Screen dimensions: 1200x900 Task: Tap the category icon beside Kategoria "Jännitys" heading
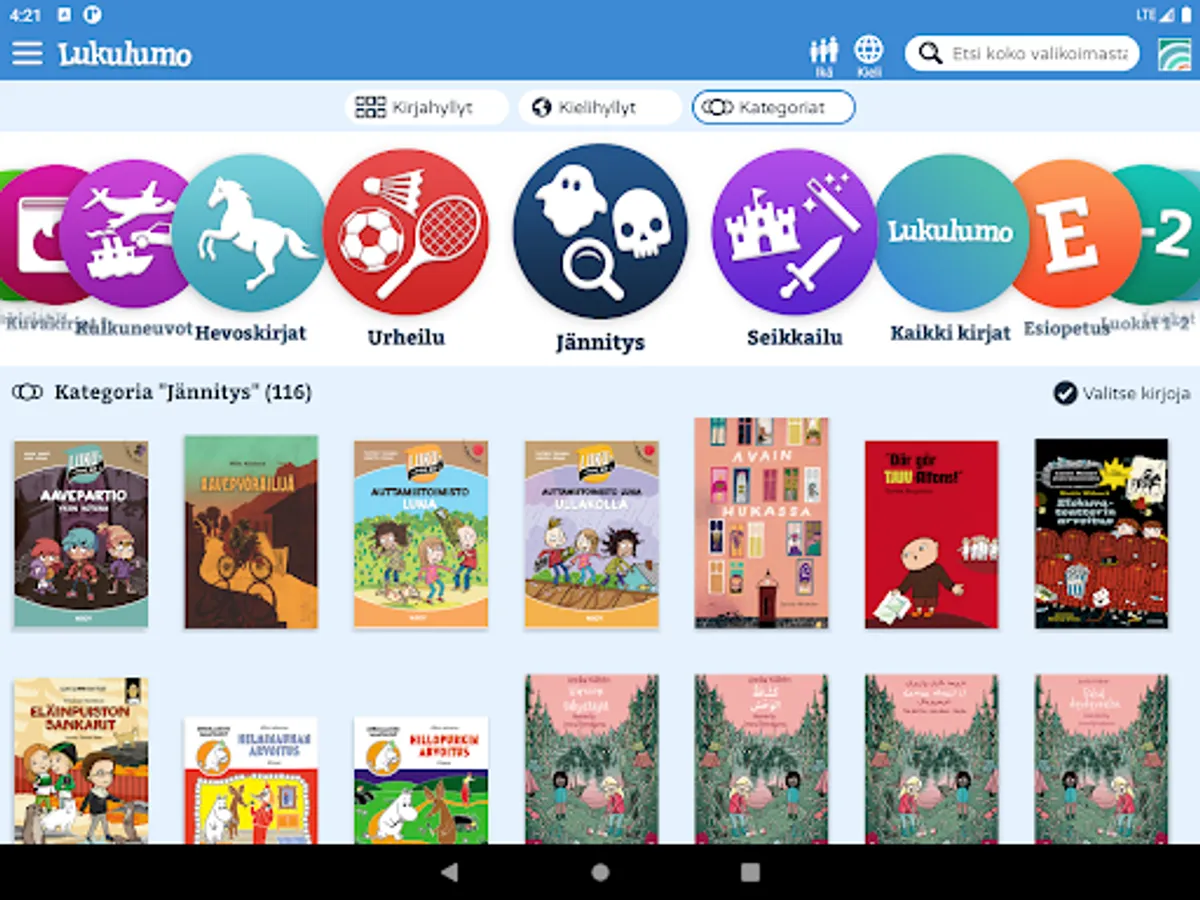coord(27,392)
